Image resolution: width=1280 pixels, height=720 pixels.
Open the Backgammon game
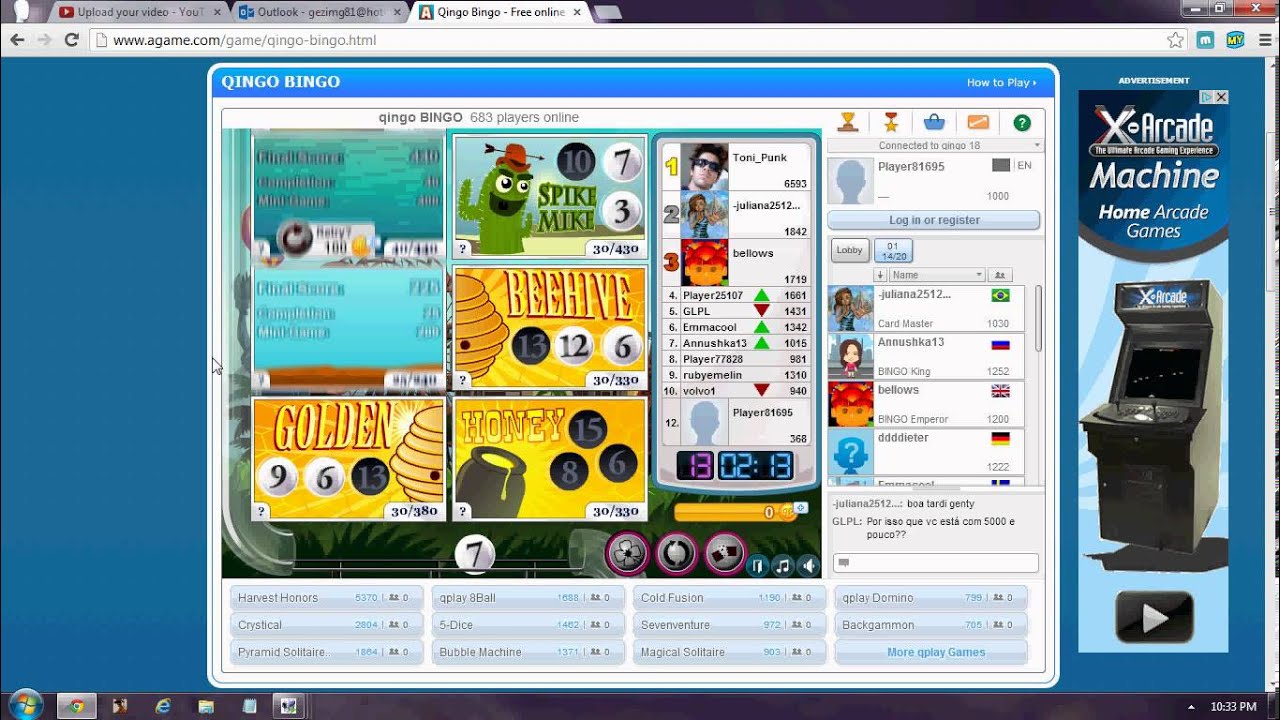[x=930, y=625]
